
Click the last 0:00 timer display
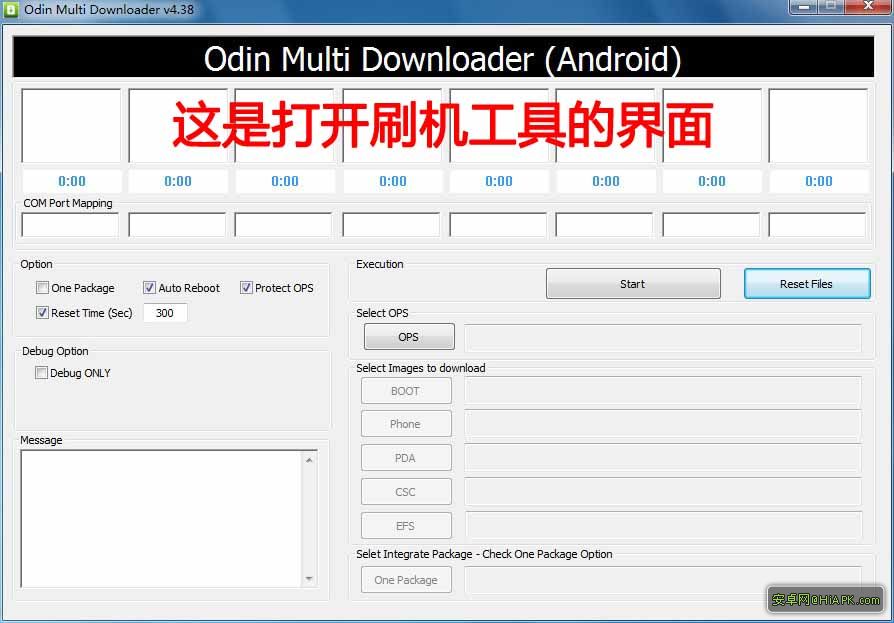pos(819,181)
